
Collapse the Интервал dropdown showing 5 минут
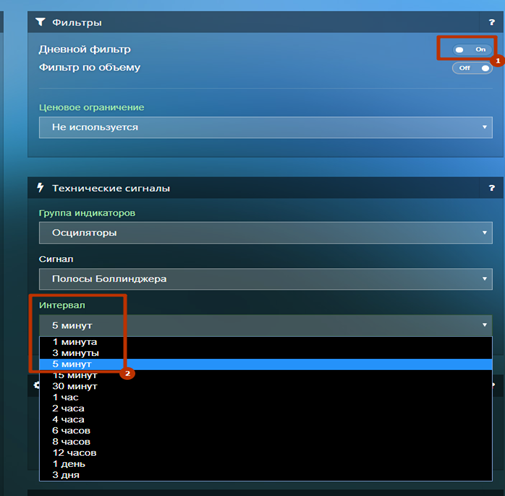coord(266,325)
